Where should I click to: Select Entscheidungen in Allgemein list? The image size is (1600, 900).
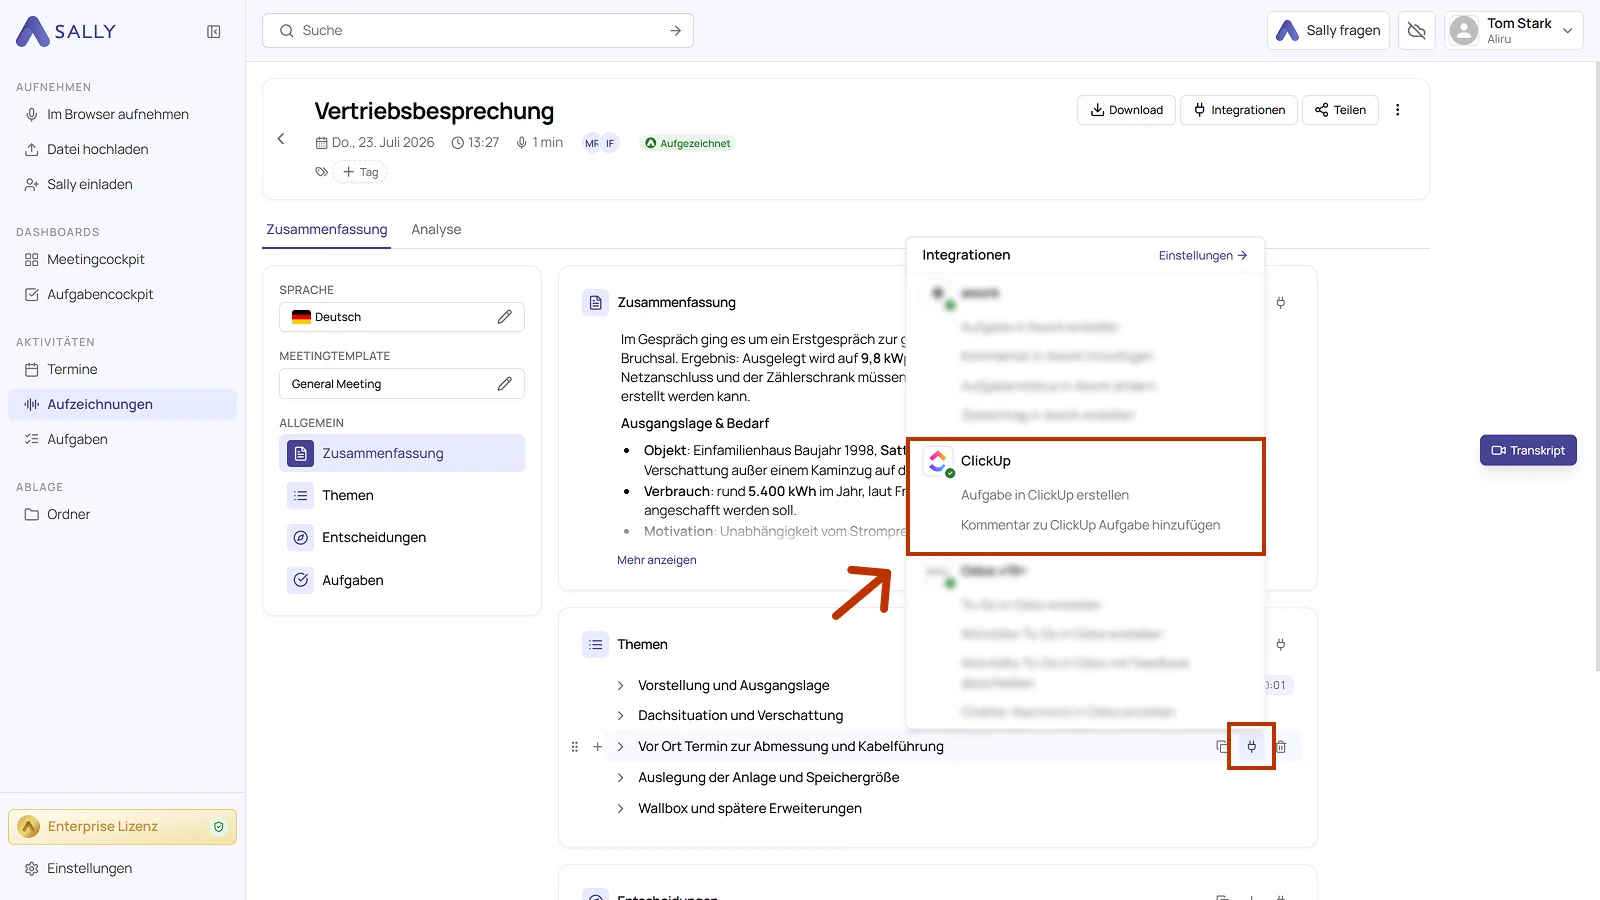pos(402,538)
